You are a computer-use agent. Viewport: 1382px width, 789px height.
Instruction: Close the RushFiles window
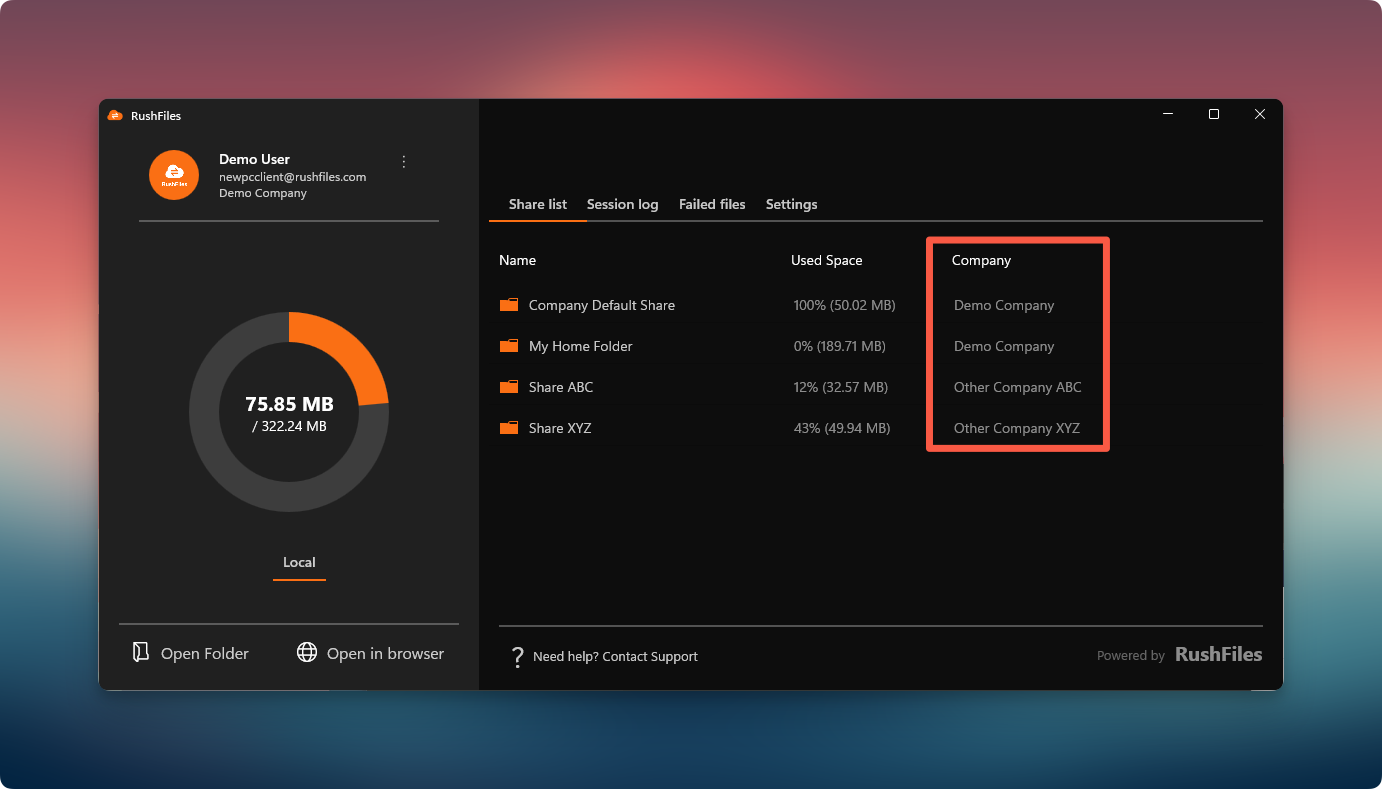coord(1260,114)
